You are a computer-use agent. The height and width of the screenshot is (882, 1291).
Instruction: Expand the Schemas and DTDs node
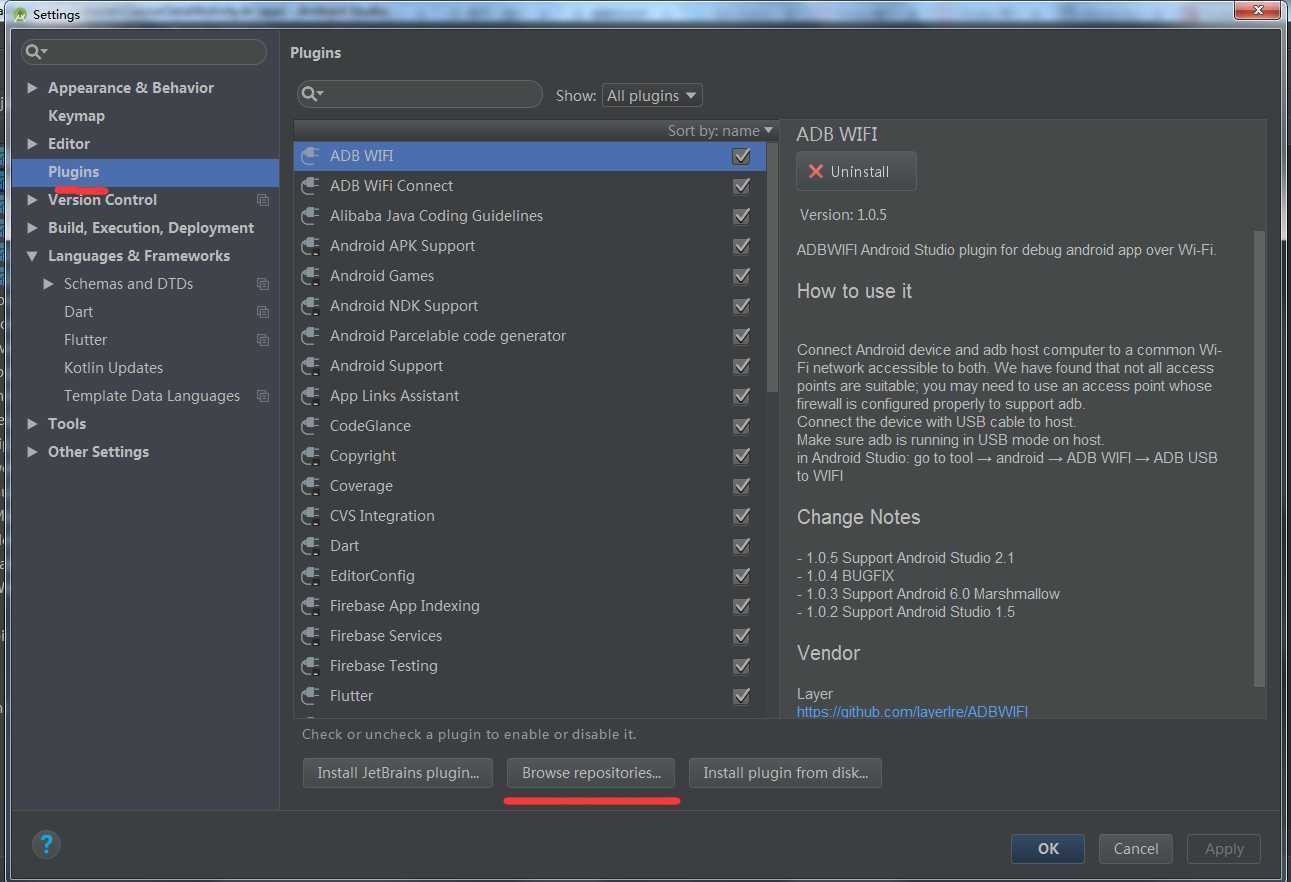49,284
